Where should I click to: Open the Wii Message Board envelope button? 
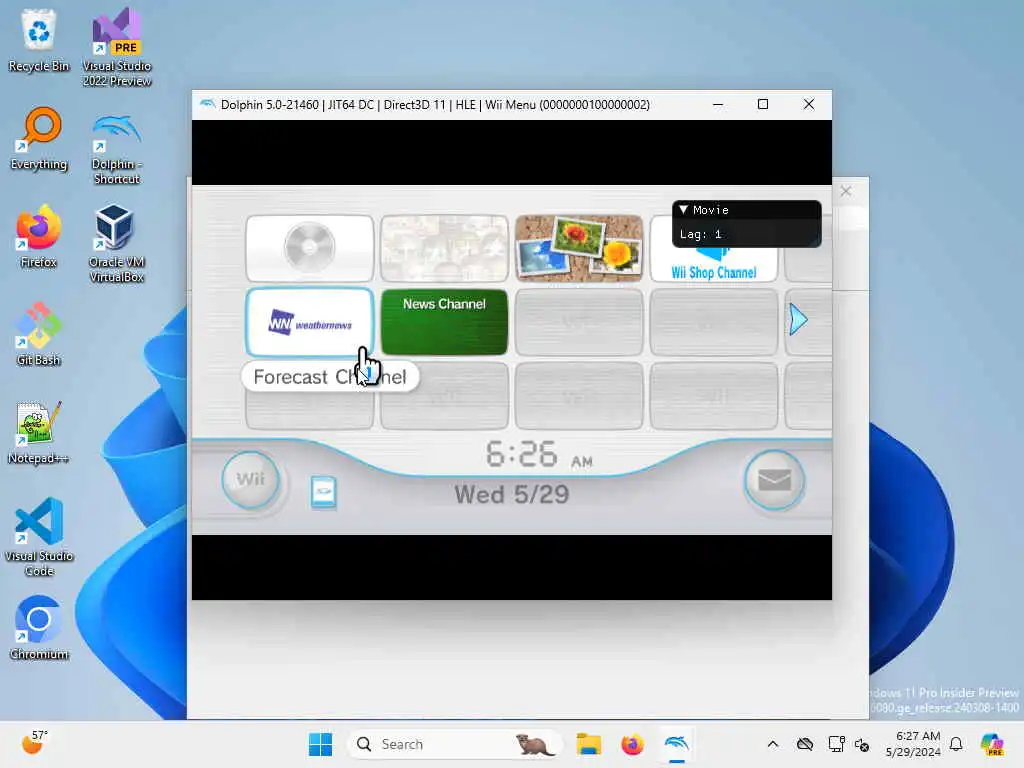tap(774, 481)
